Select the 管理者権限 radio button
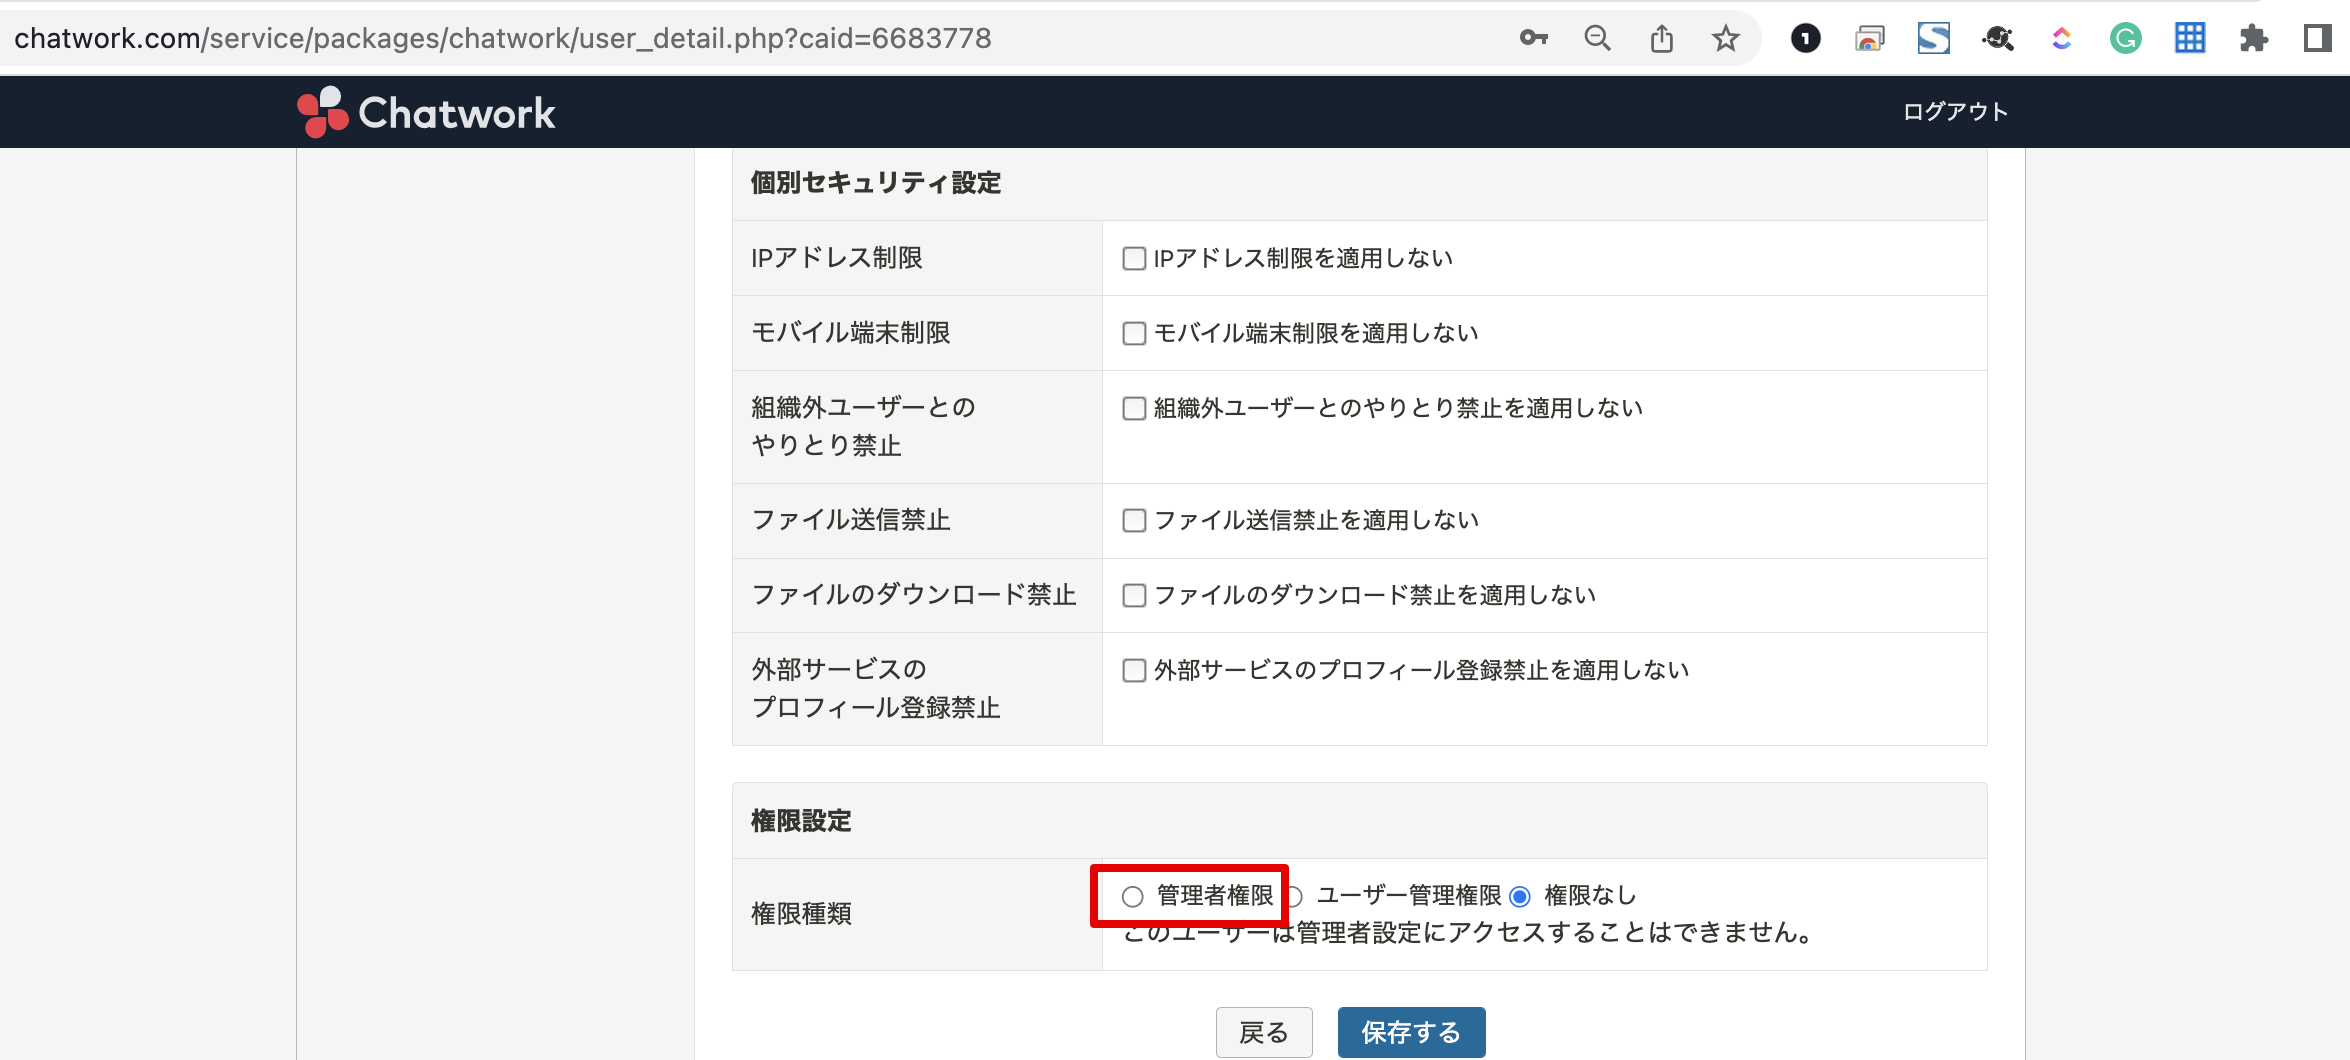Screen dimensions: 2350x1060 coord(1132,897)
